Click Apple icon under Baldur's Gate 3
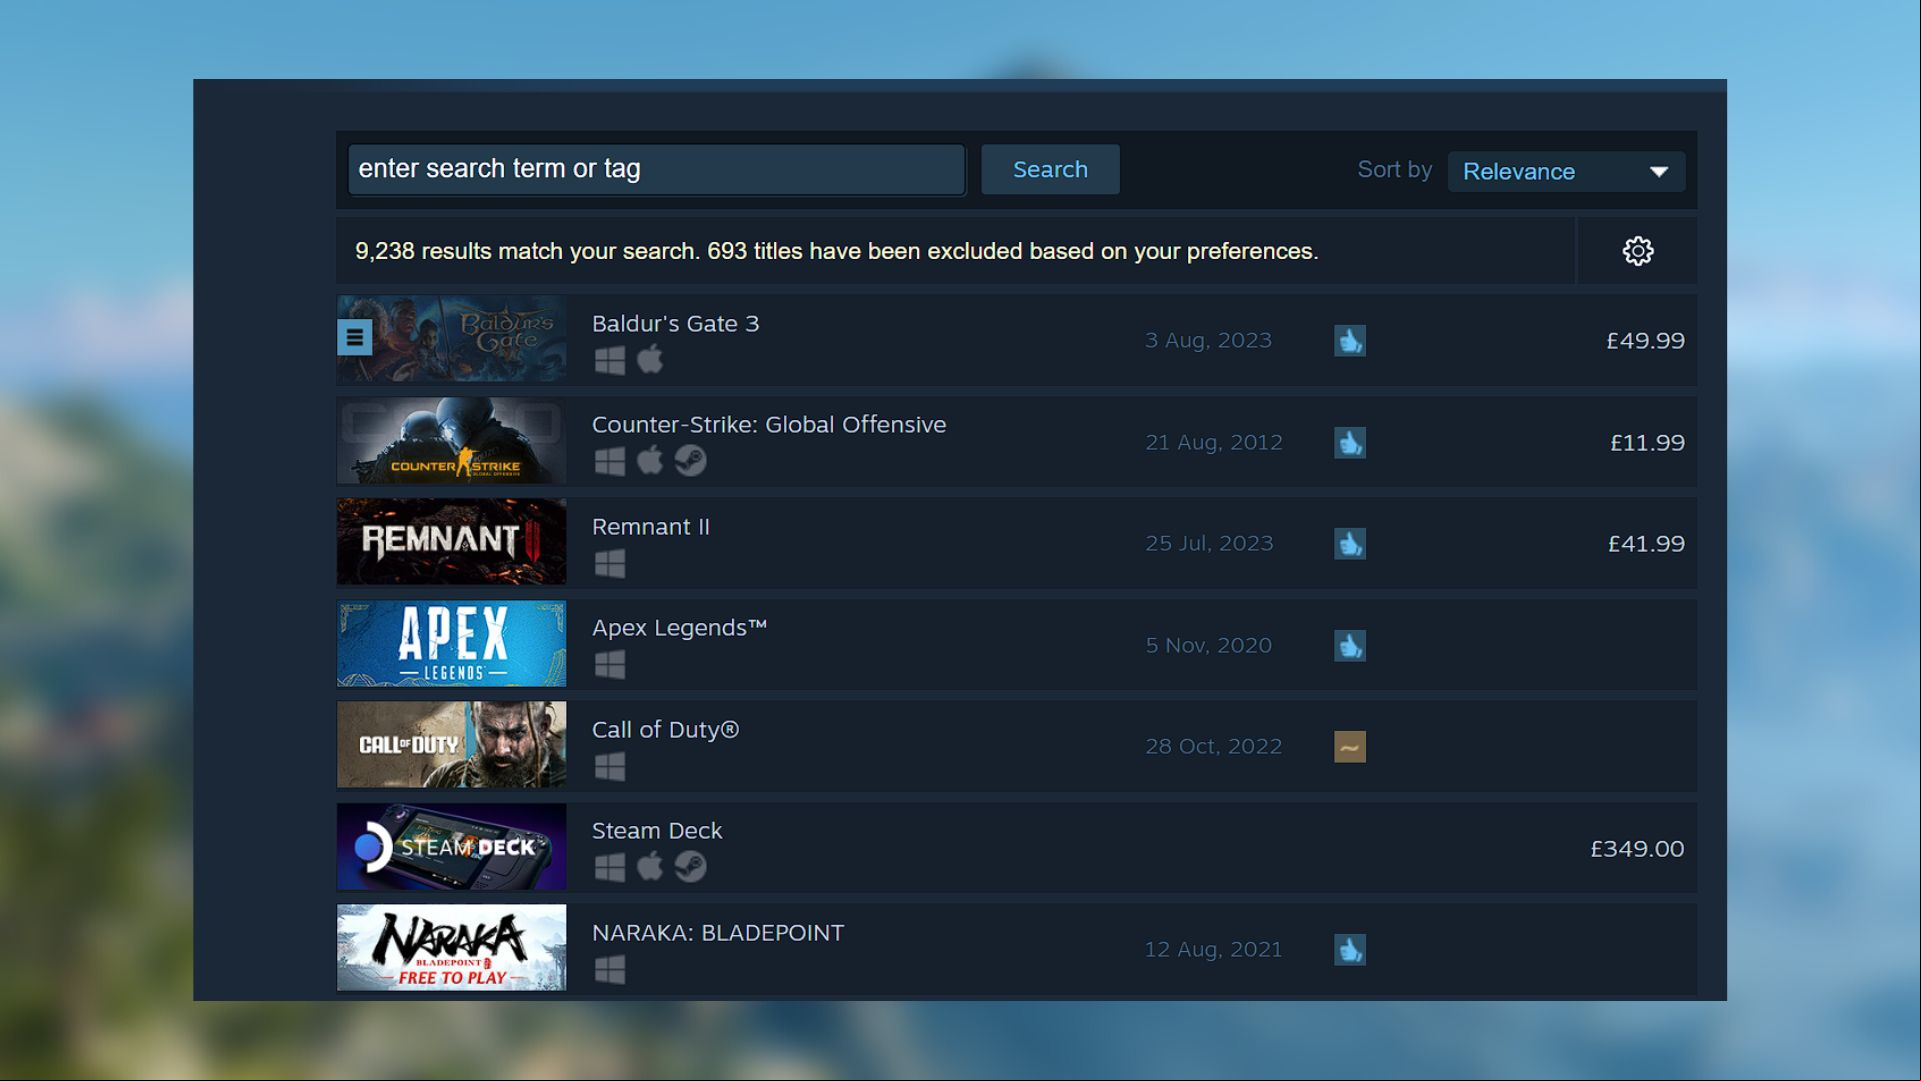The height and width of the screenshot is (1081, 1921). tap(650, 359)
